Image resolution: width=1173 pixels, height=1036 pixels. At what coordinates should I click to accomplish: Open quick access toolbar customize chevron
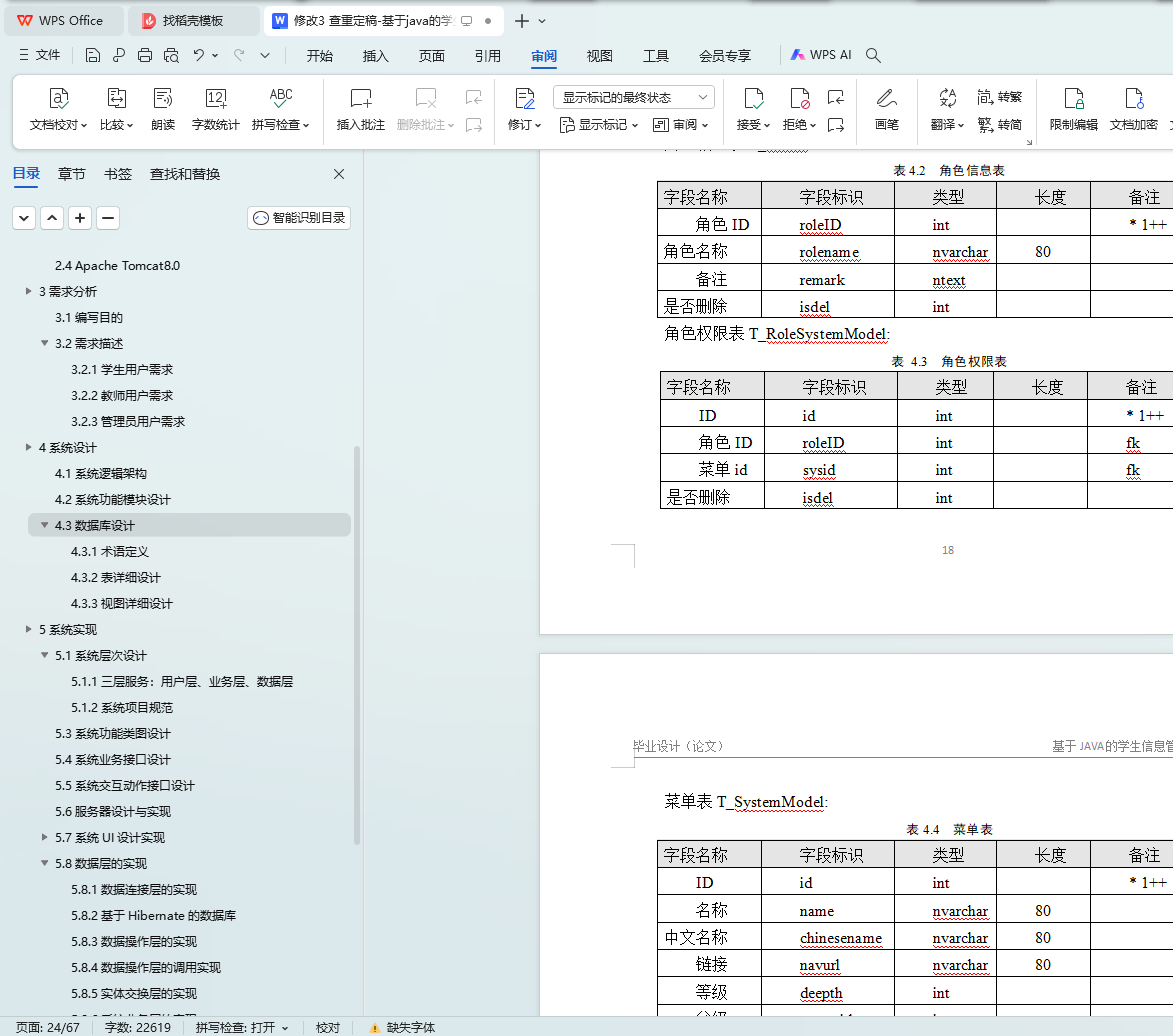pos(265,55)
